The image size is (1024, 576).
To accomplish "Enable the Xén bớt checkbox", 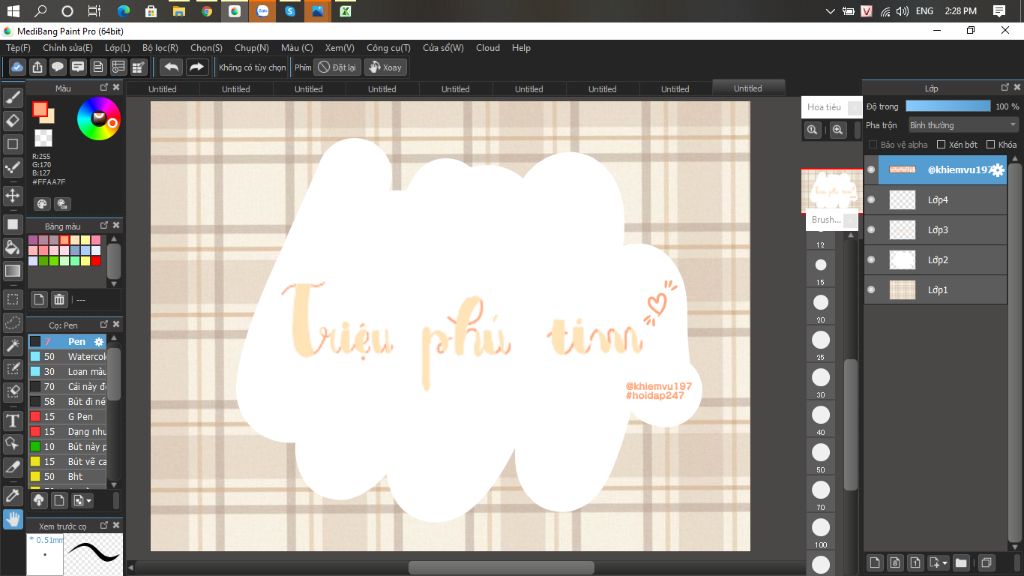I will [941, 145].
